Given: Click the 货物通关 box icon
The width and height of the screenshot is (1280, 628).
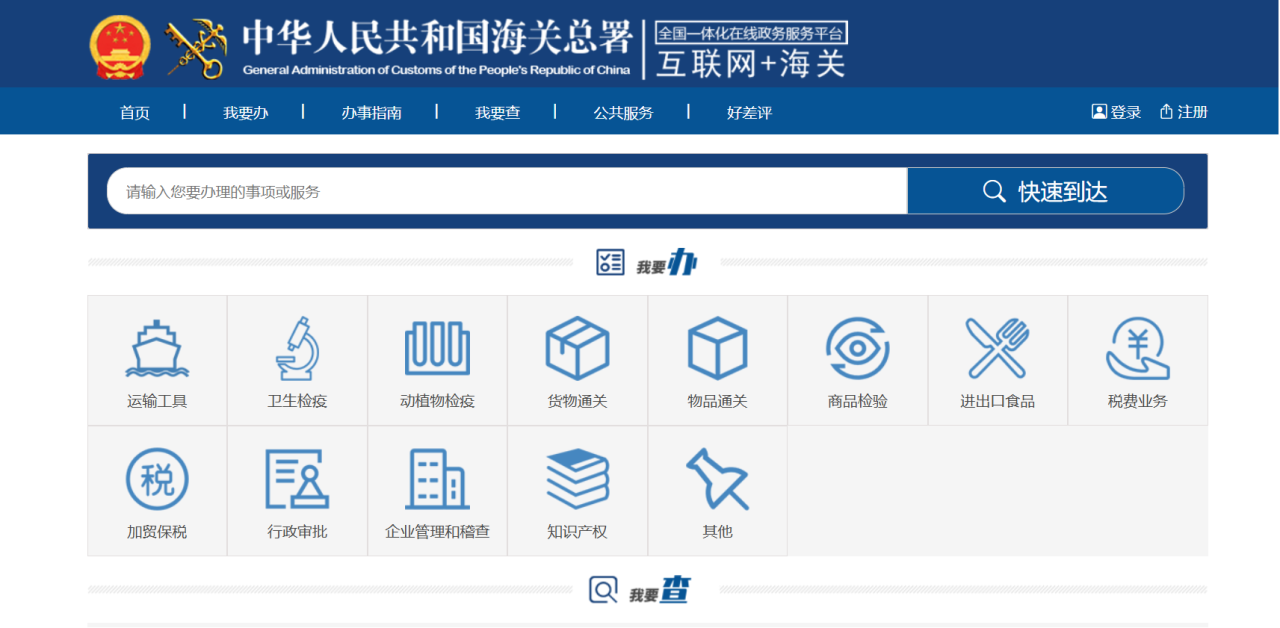Looking at the screenshot, I should coord(577,349).
